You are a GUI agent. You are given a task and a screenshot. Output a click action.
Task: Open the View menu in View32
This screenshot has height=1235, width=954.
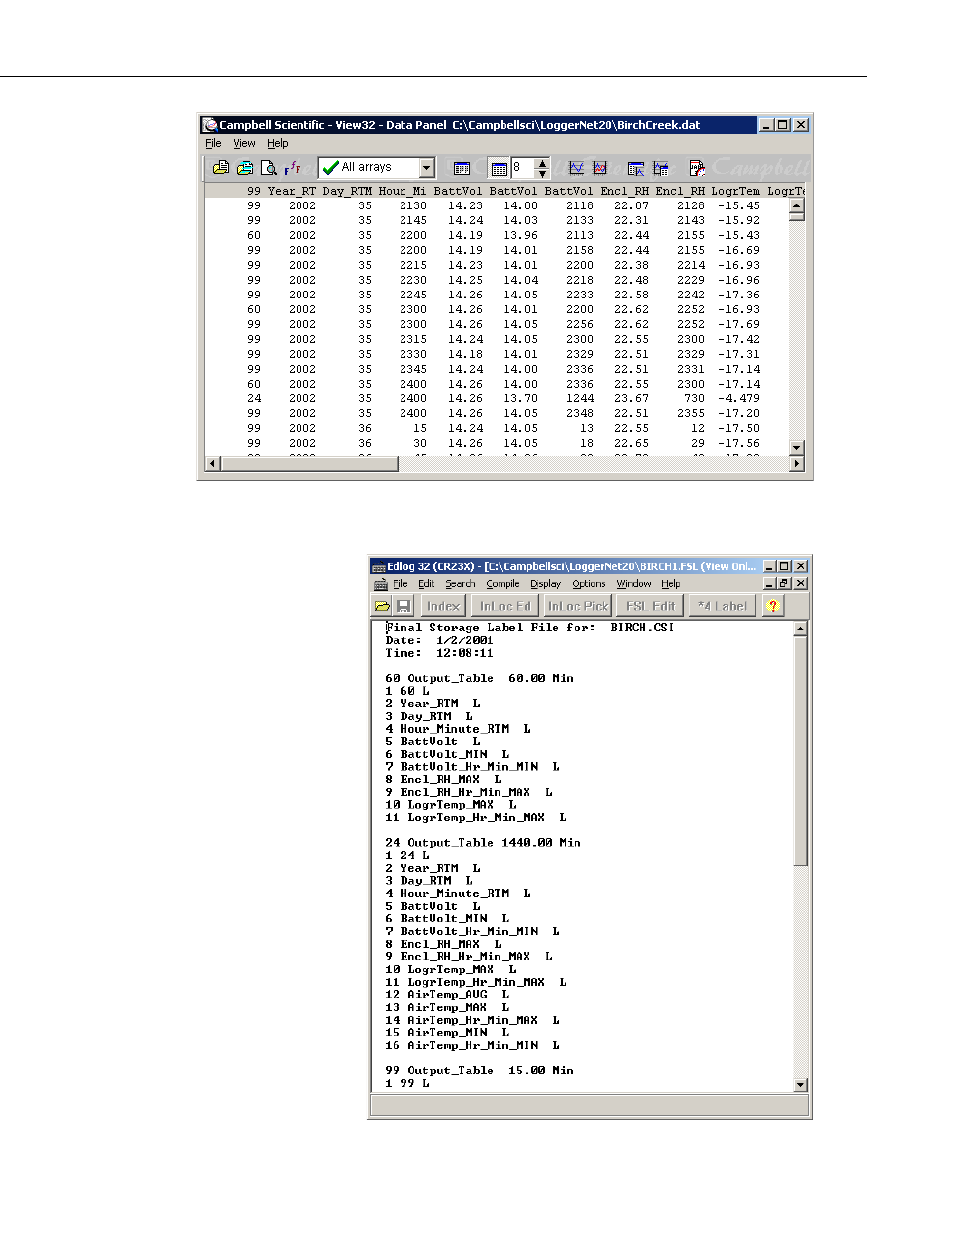(244, 144)
